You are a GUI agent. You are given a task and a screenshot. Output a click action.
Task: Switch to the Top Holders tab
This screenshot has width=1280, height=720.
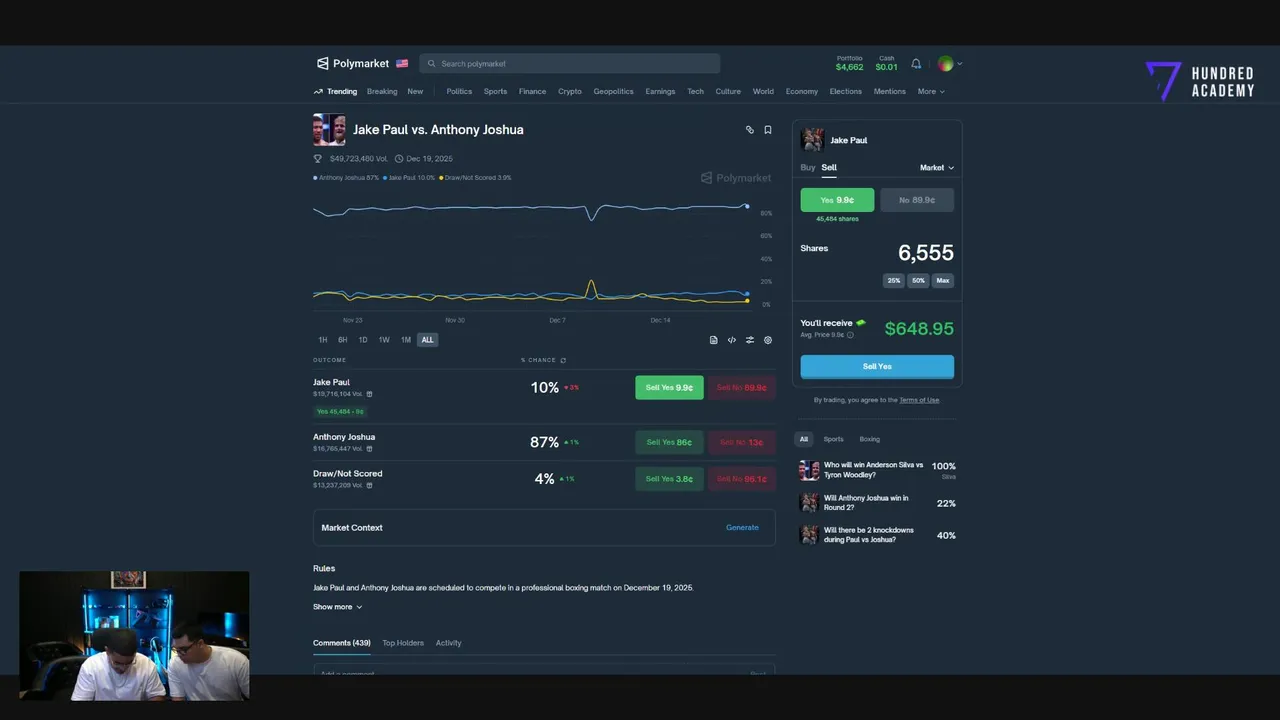coord(403,643)
